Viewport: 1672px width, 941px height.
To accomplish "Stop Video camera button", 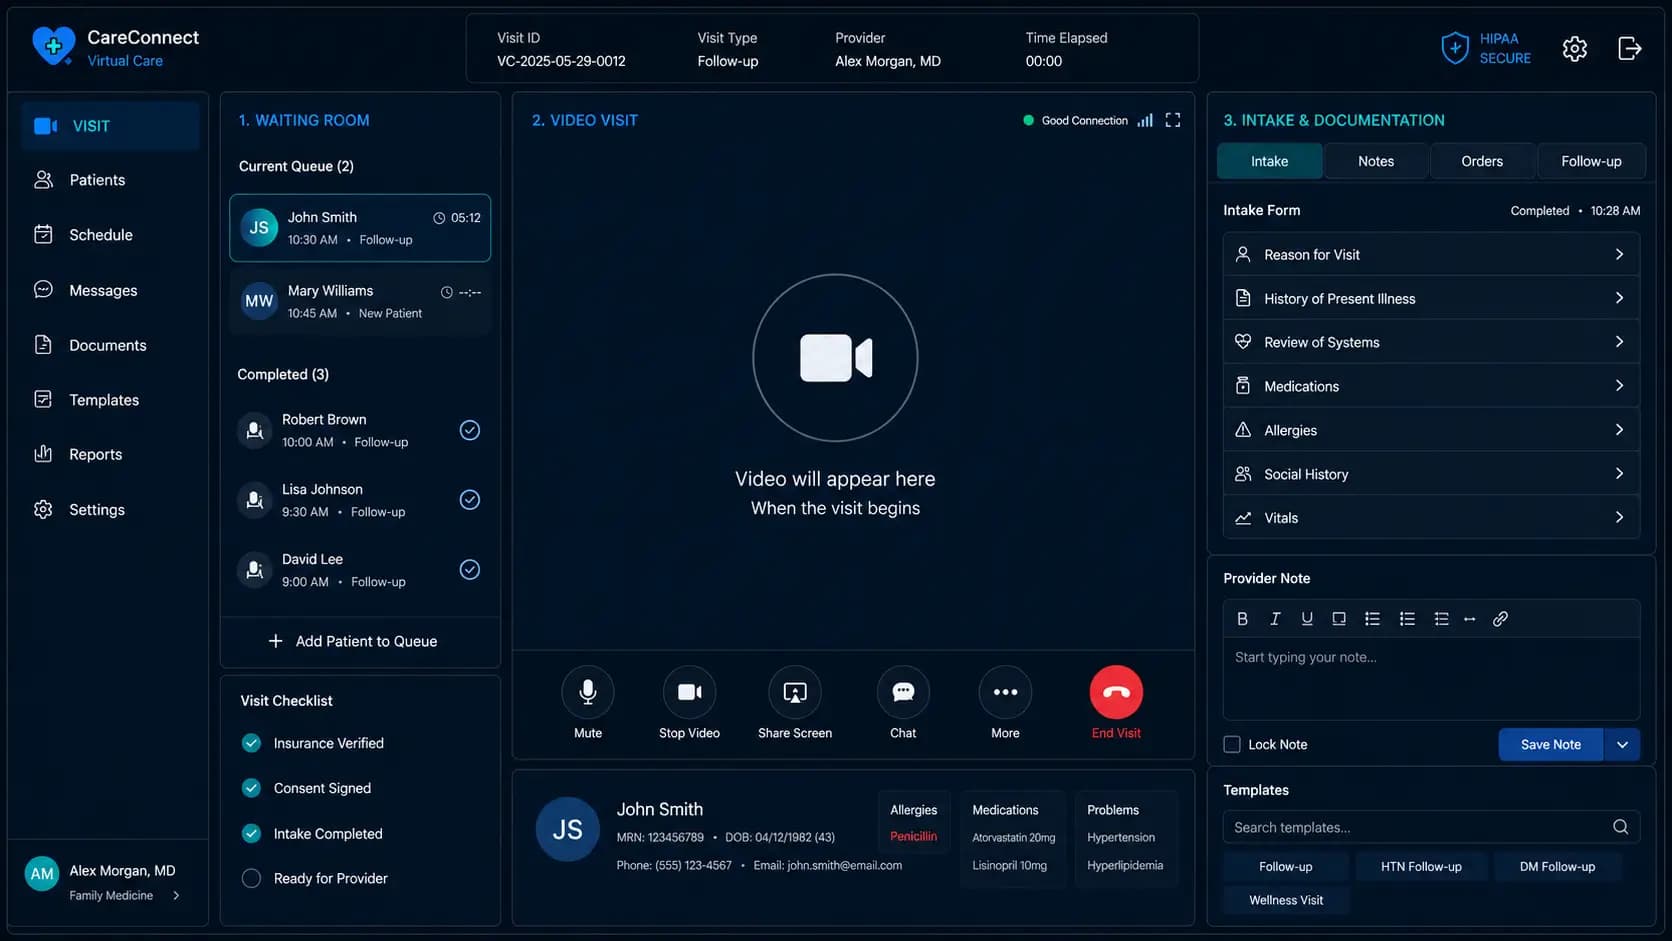I will pos(689,692).
